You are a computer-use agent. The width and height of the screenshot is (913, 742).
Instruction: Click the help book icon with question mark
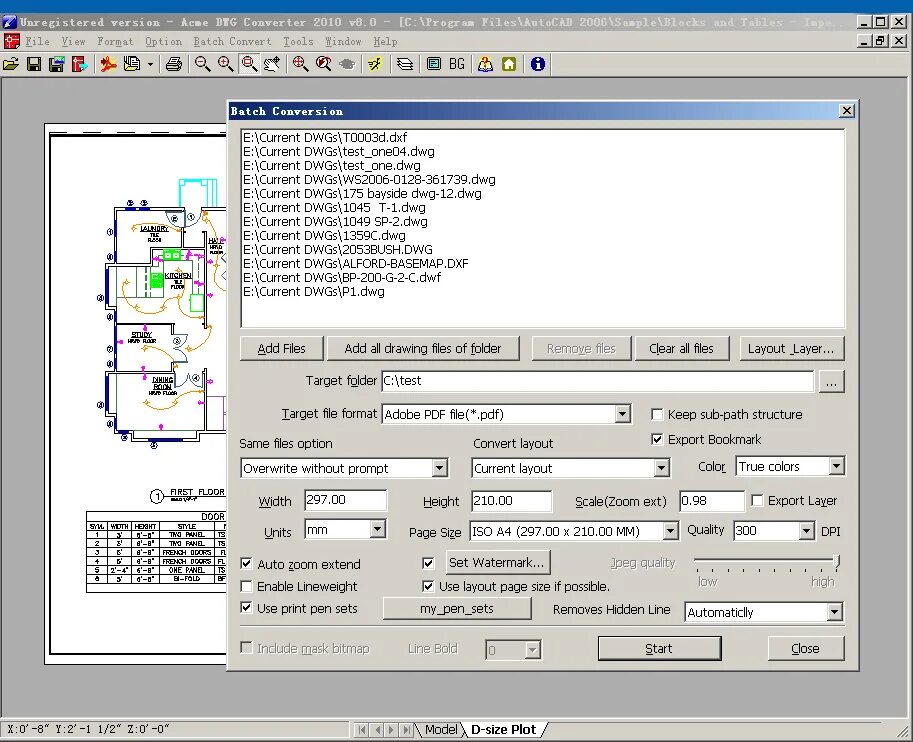485,64
